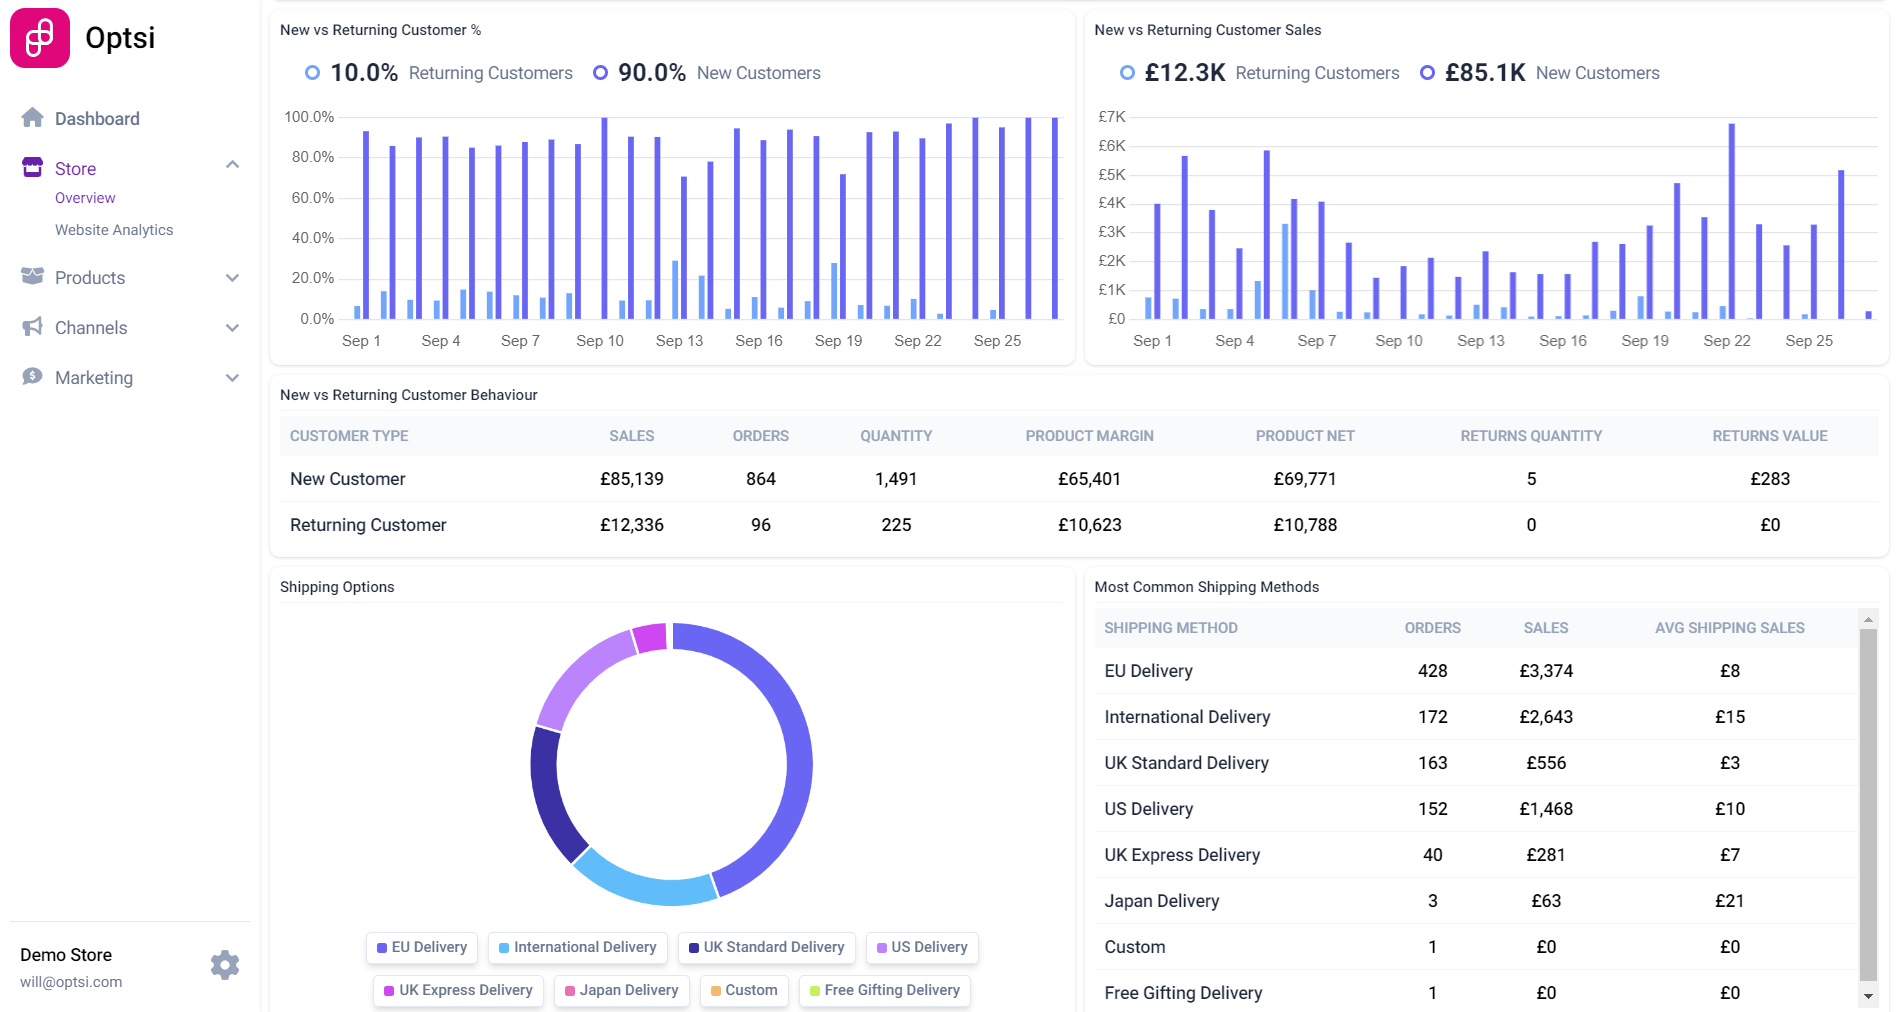The height and width of the screenshot is (1012, 1897).
Task: Click the light purple US Delivery donut segment
Action: (578, 675)
